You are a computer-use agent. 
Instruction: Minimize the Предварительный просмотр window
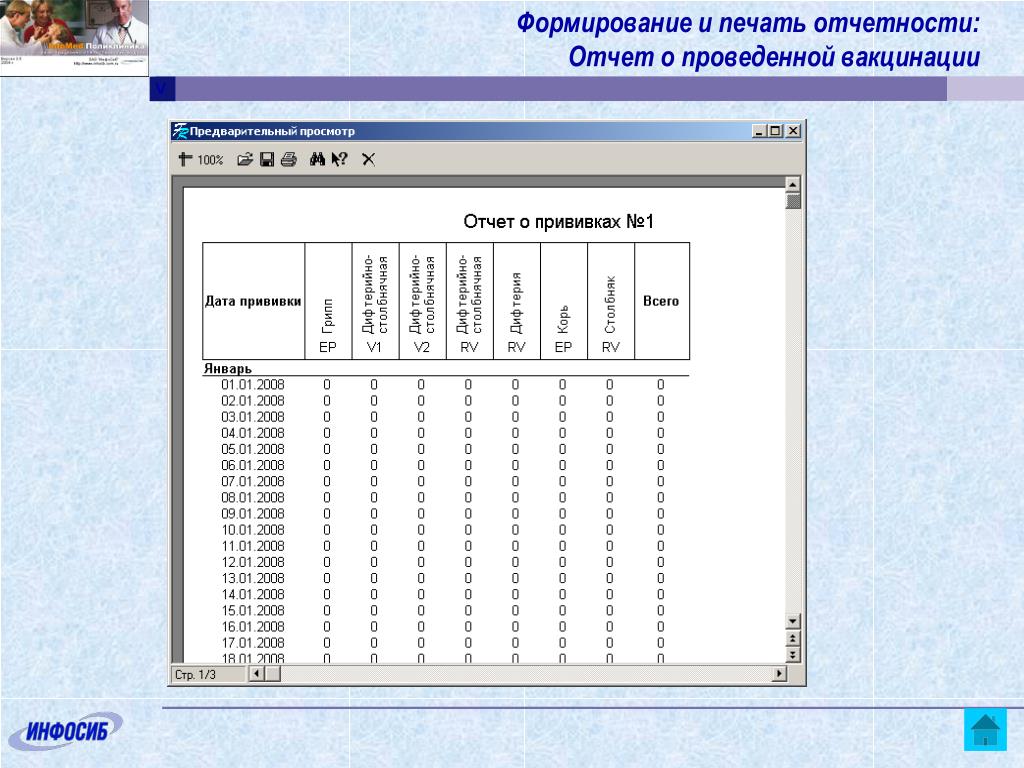759,131
